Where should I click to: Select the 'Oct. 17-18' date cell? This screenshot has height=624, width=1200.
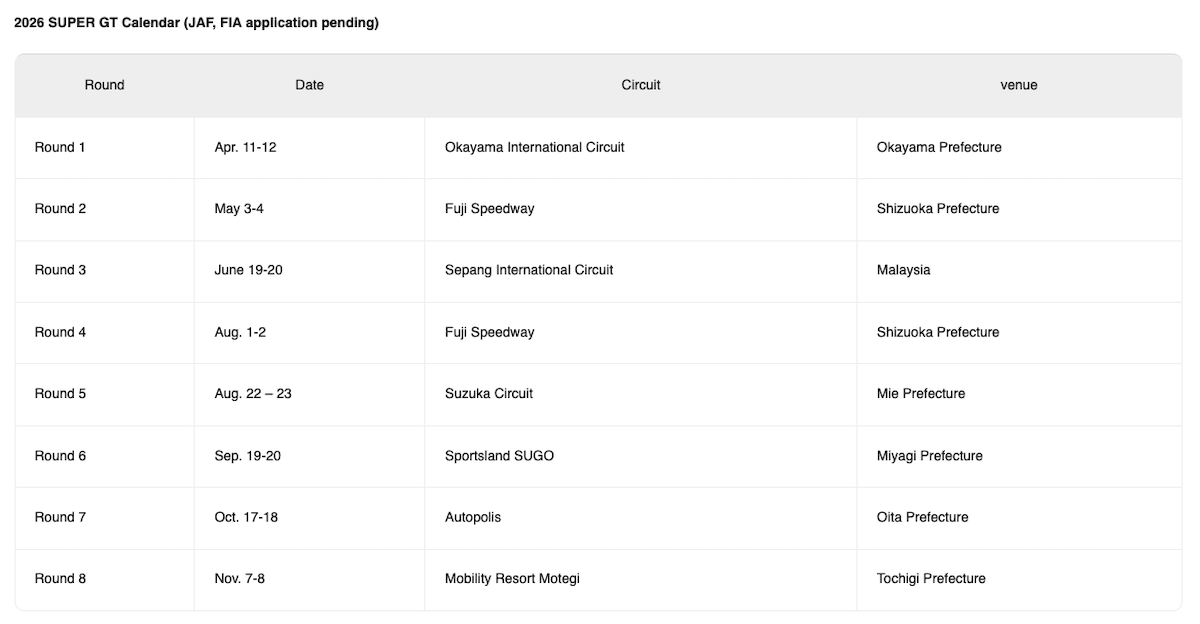coord(309,518)
